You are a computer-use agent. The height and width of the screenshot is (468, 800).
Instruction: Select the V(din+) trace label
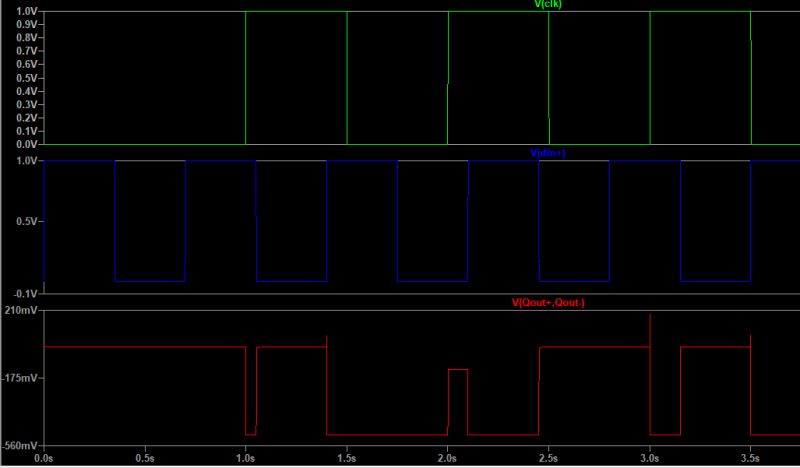click(x=548, y=153)
